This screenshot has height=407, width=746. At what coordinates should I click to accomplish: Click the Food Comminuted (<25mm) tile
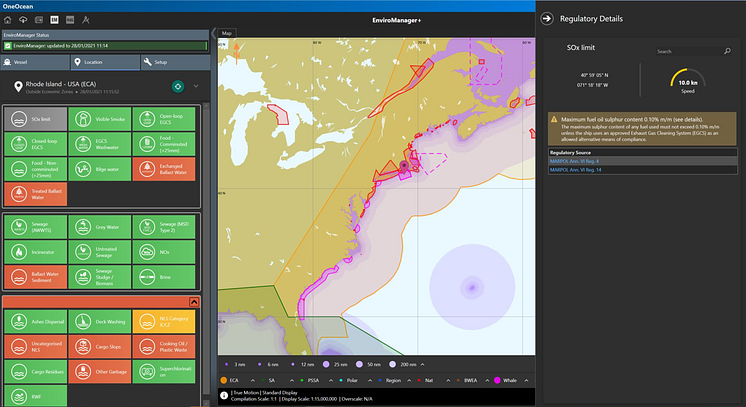coord(164,144)
